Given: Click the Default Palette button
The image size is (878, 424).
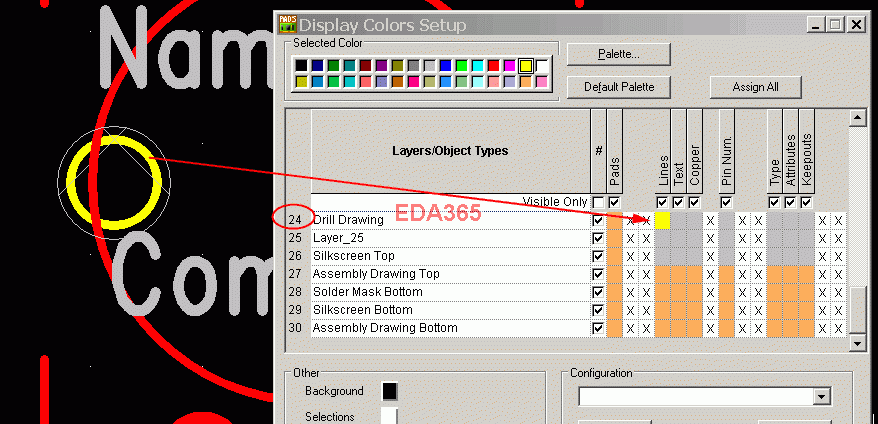Looking at the screenshot, I should (x=619, y=87).
